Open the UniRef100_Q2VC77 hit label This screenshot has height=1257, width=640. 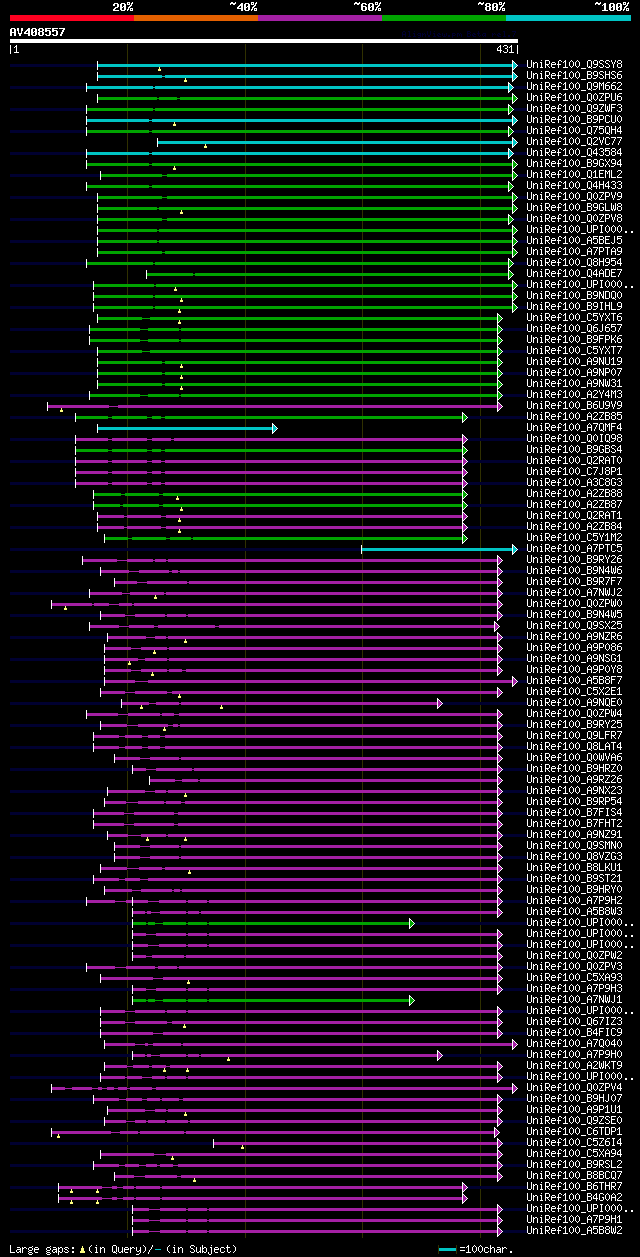coord(574,141)
